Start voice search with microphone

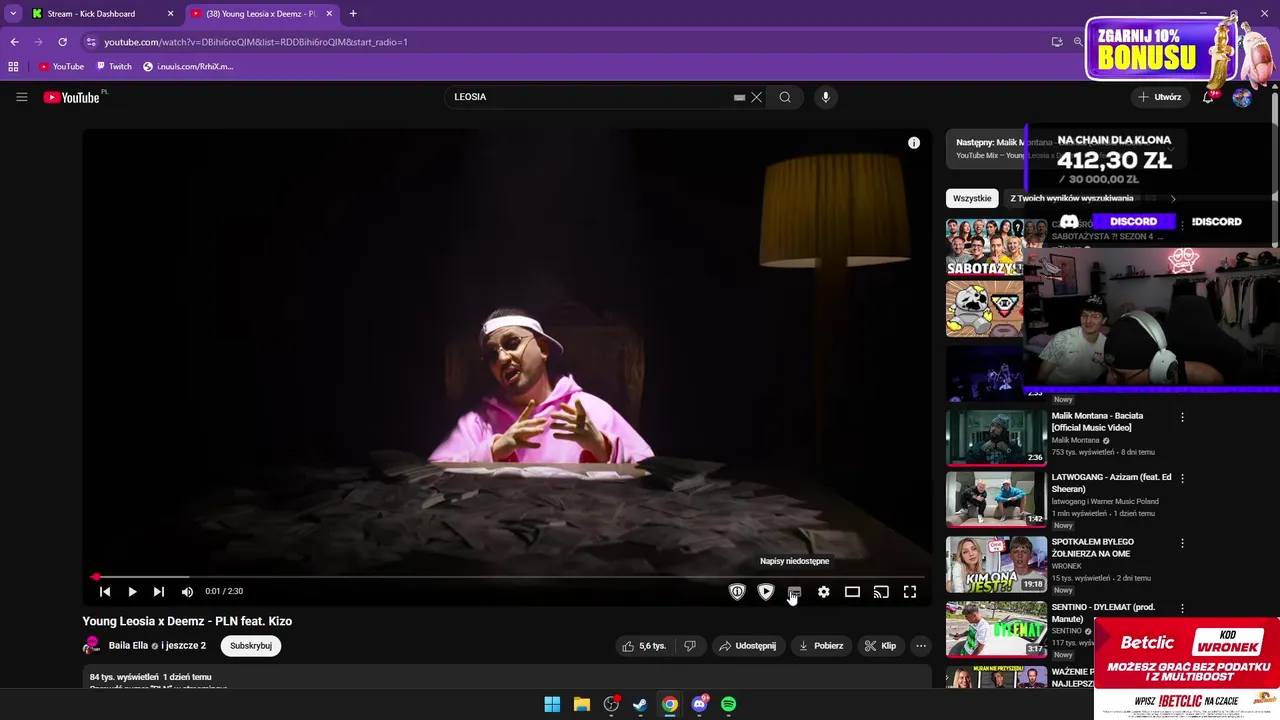coord(825,97)
